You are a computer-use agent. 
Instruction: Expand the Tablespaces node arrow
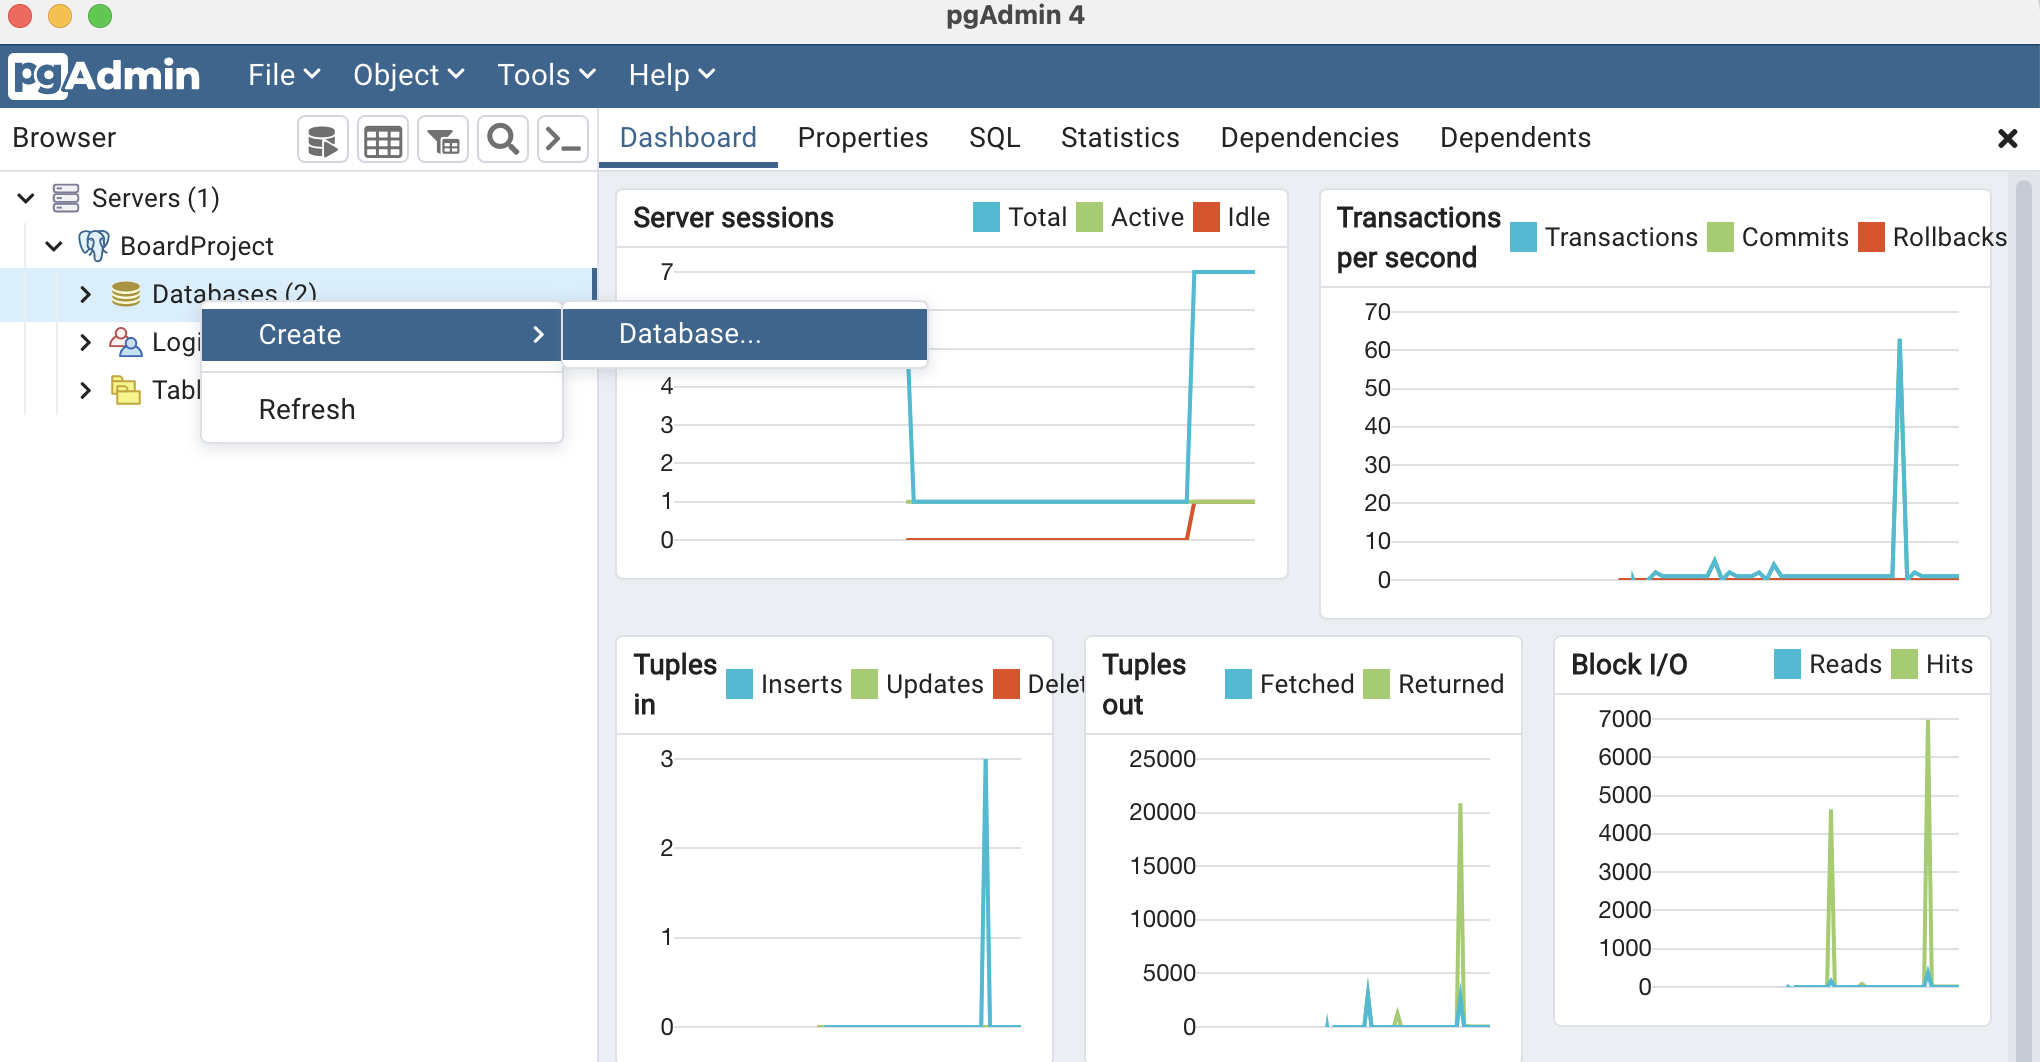point(85,390)
